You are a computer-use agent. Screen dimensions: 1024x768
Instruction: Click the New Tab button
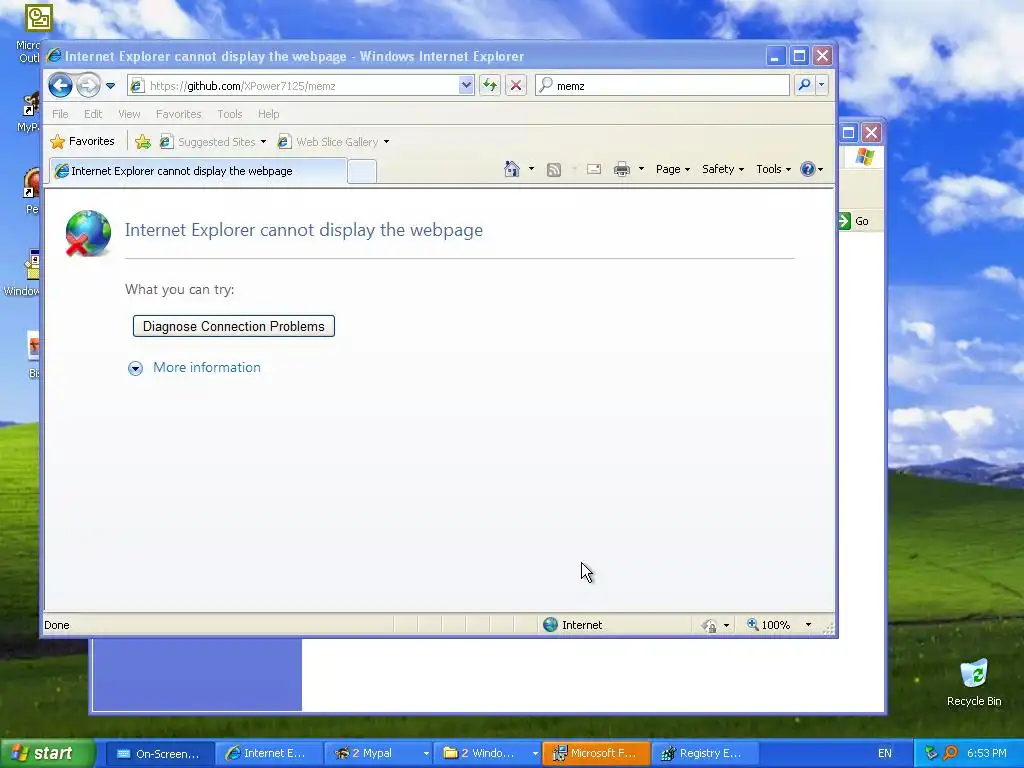[x=362, y=172]
